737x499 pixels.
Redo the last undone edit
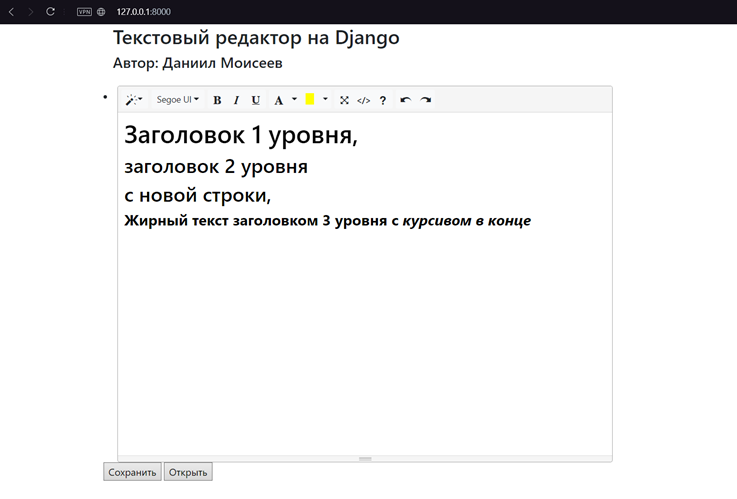425,100
